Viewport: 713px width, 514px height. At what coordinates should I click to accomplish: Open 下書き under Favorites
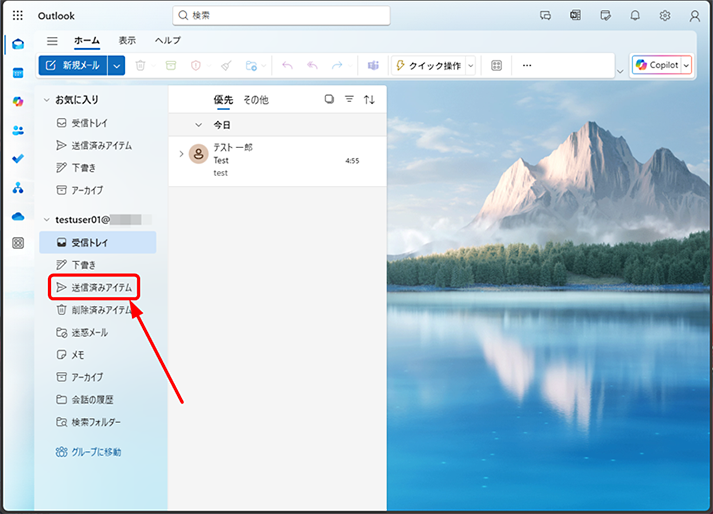98,168
